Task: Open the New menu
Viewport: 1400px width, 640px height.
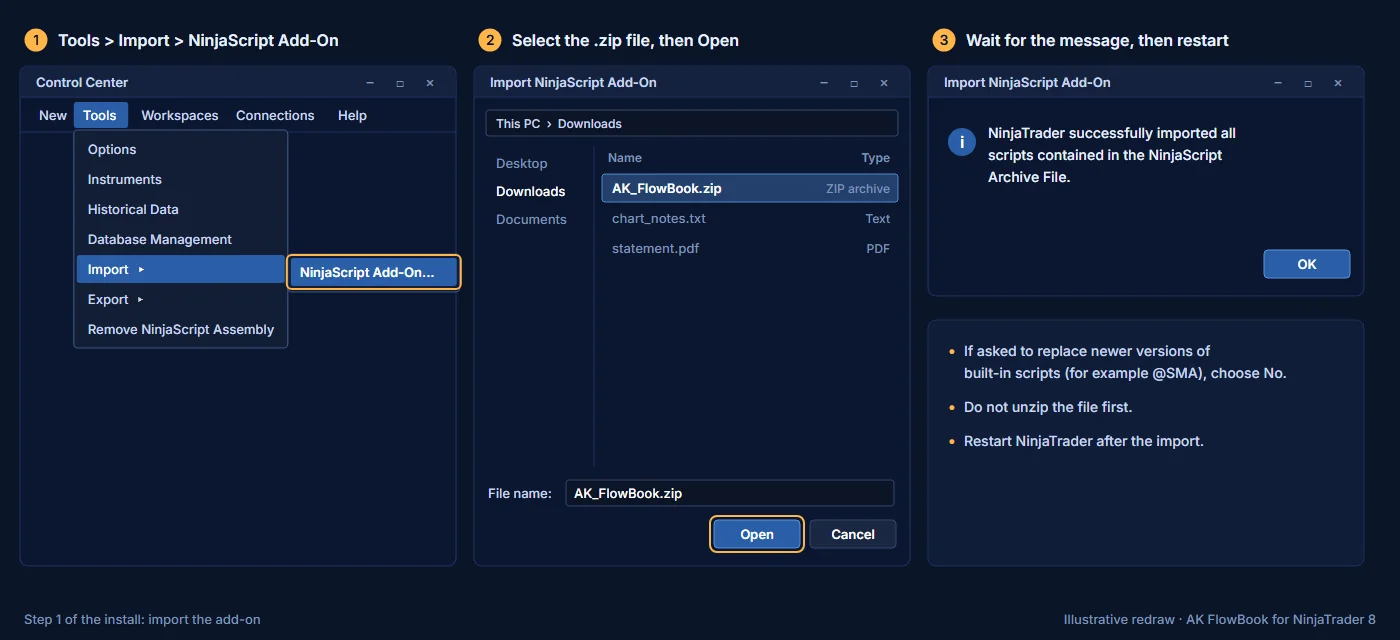Action: pos(53,115)
